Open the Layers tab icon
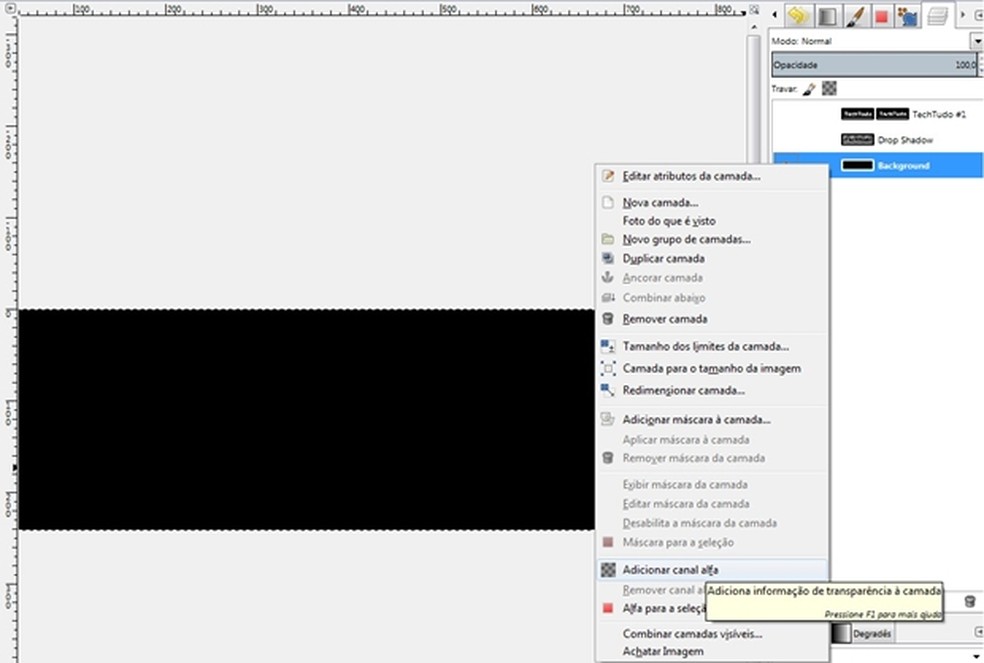984x663 pixels. (x=937, y=15)
